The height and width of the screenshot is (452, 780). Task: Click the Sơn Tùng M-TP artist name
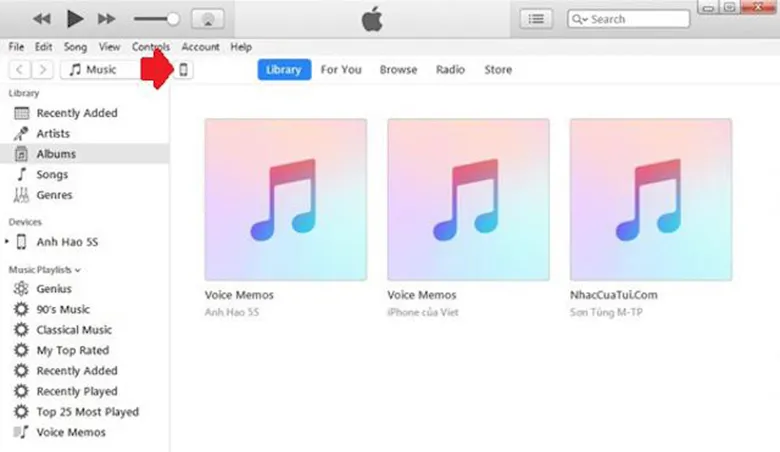(x=606, y=312)
